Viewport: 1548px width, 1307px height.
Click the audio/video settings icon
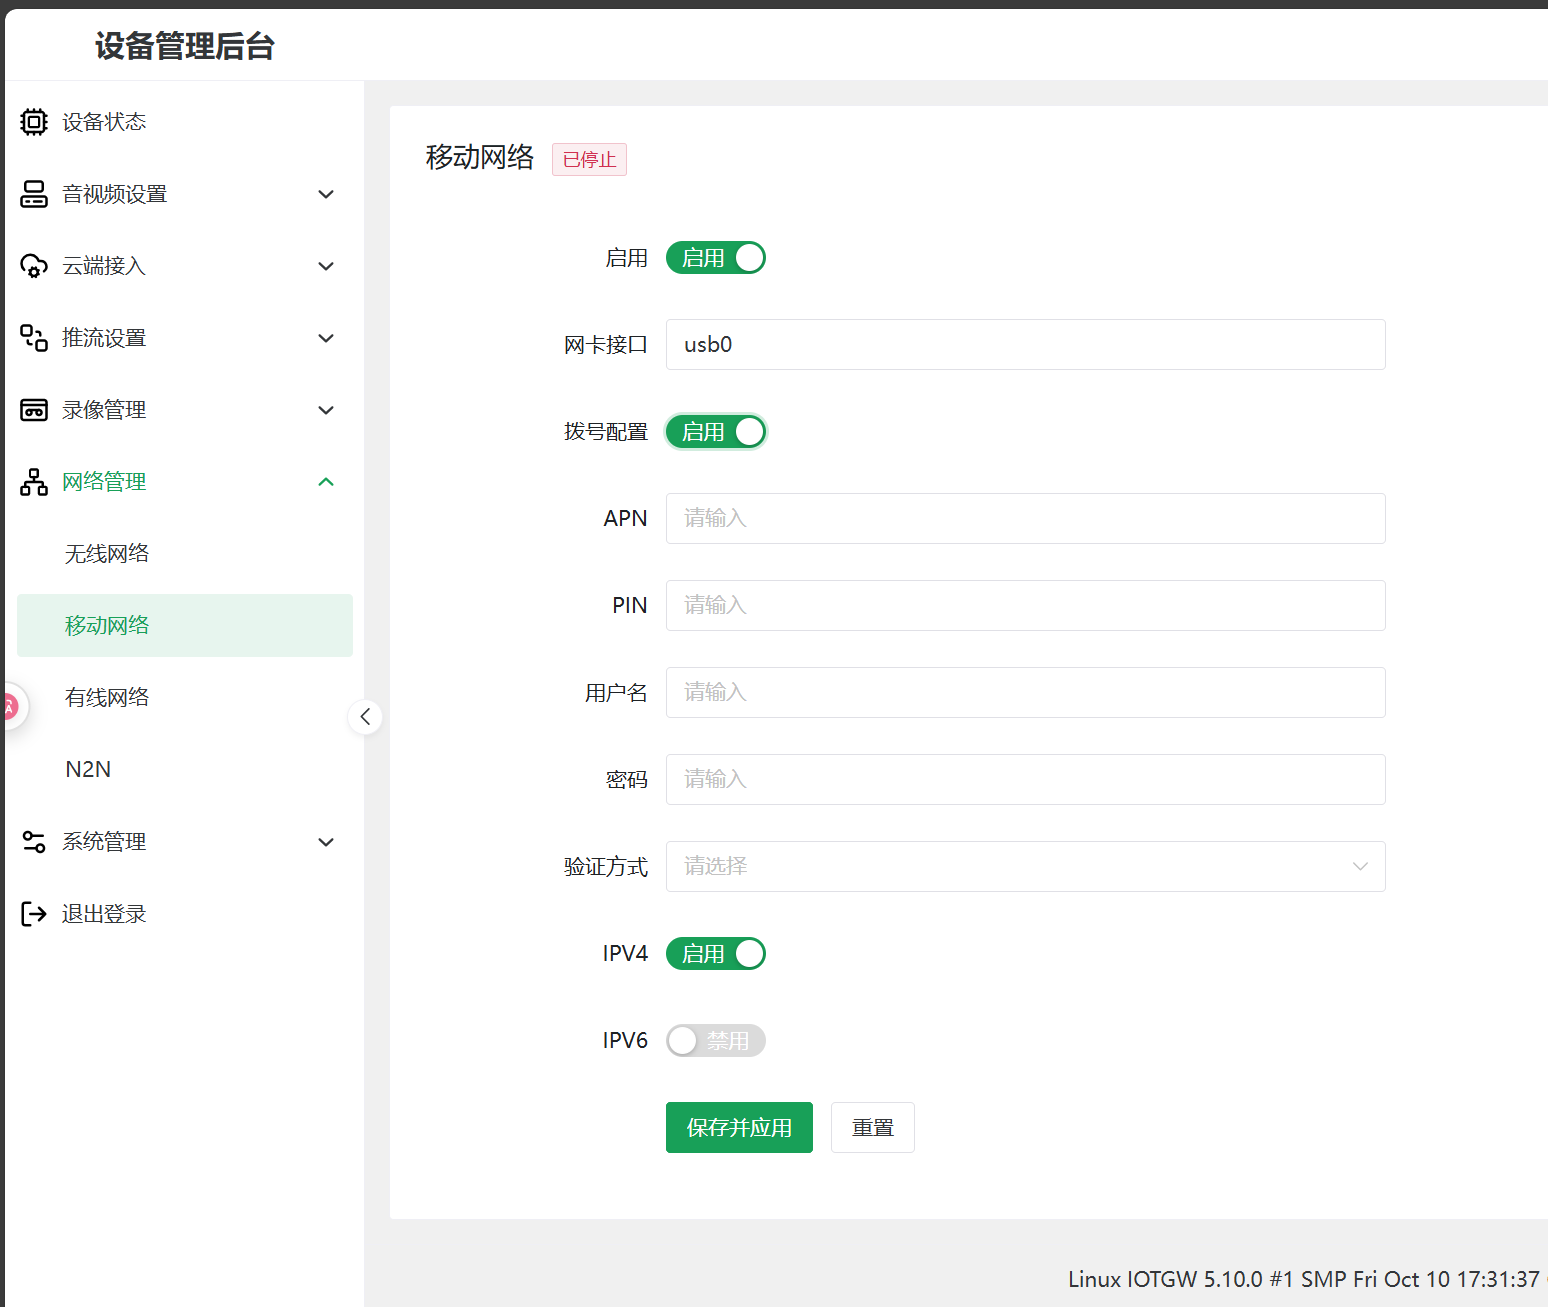(34, 194)
